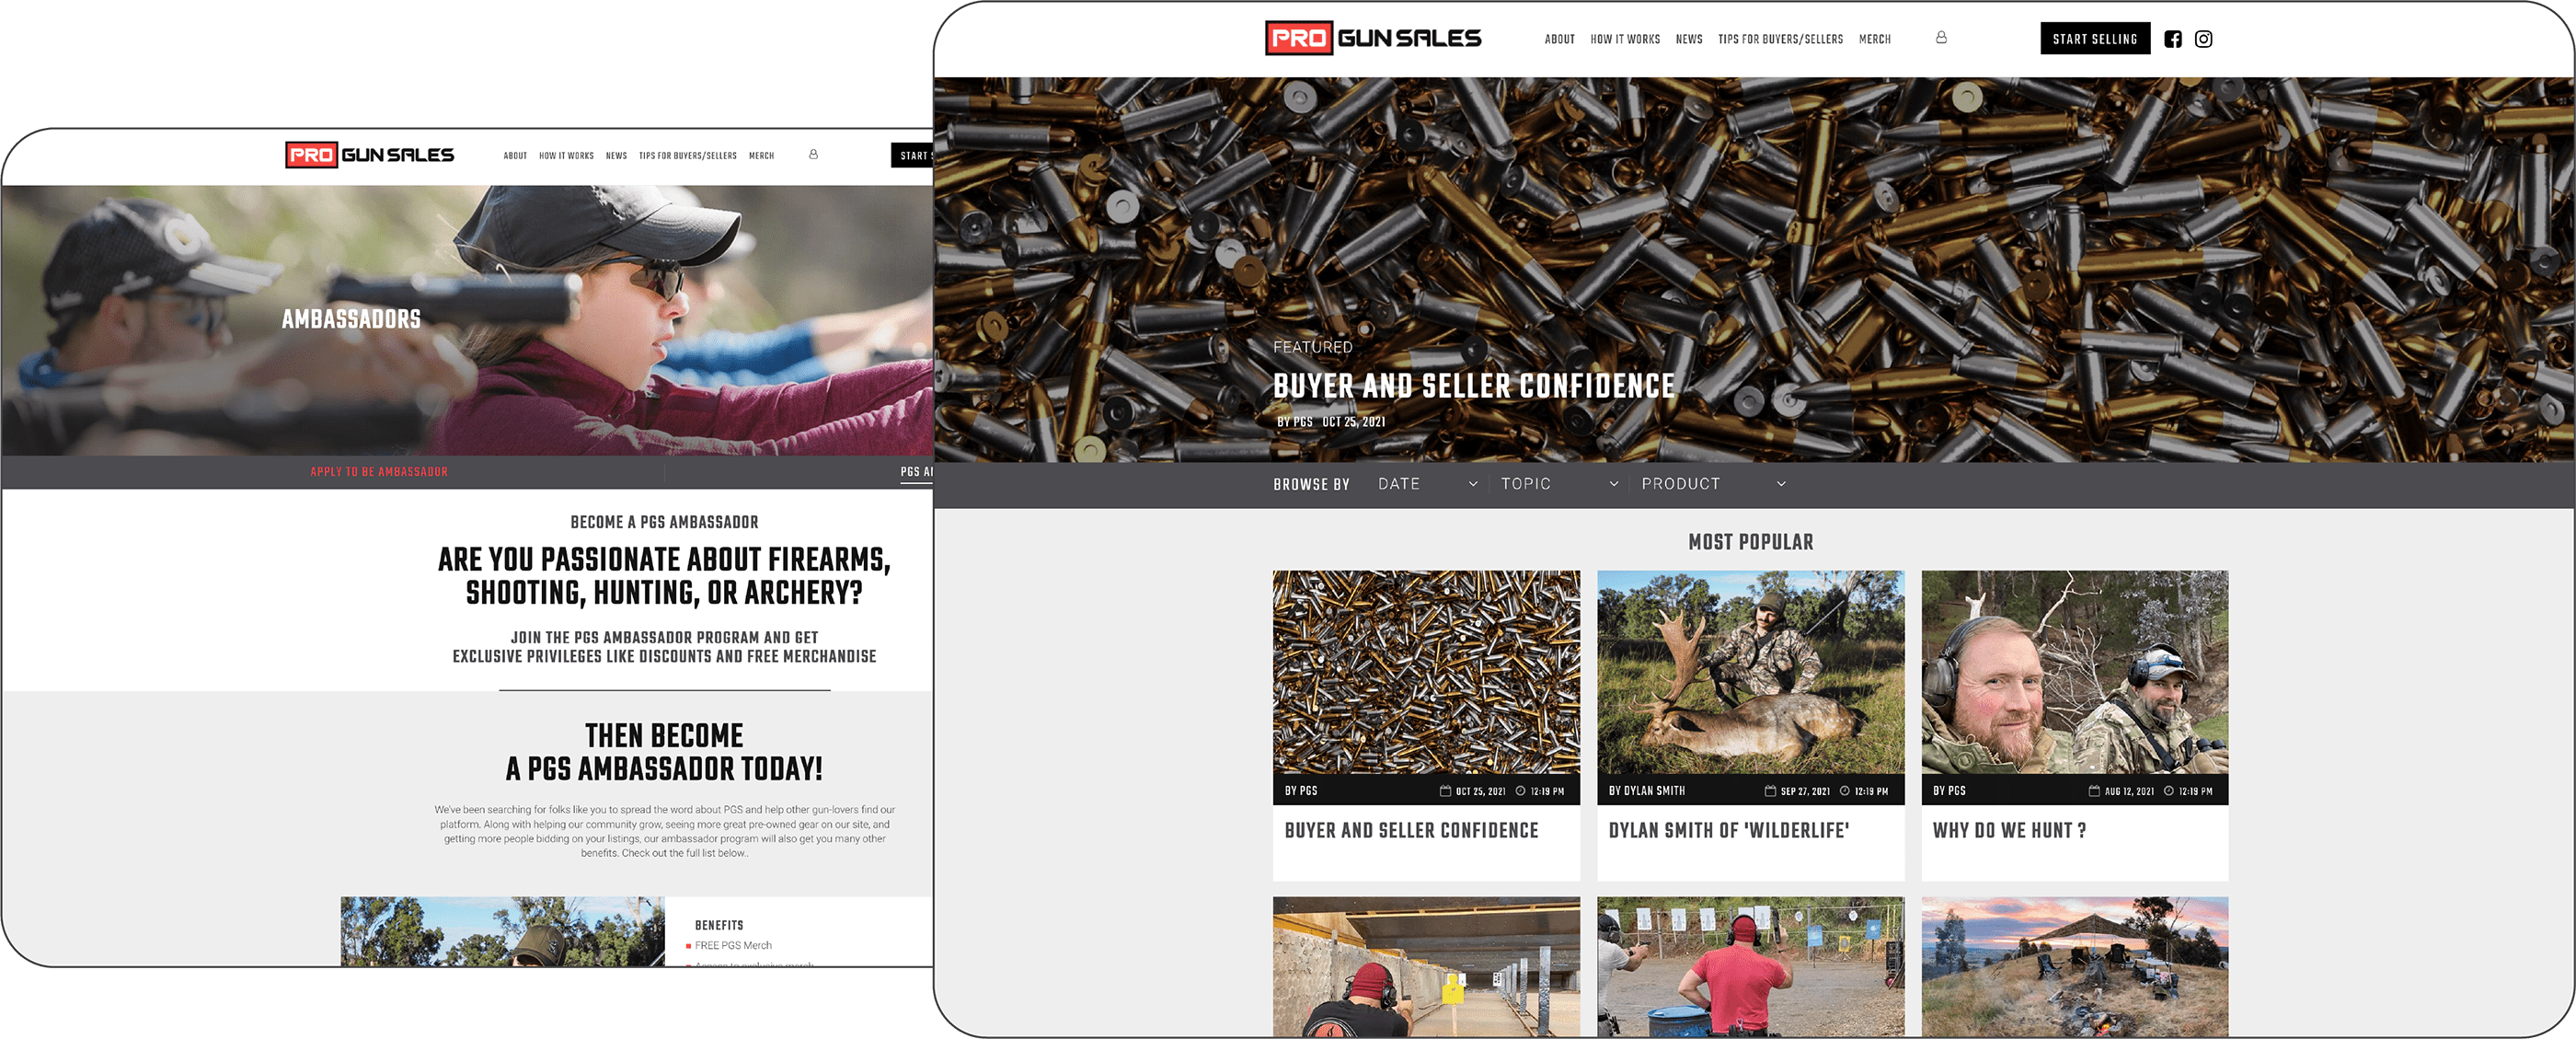Open Merch menu item in right window
2576x1039 pixels.
tap(1874, 40)
